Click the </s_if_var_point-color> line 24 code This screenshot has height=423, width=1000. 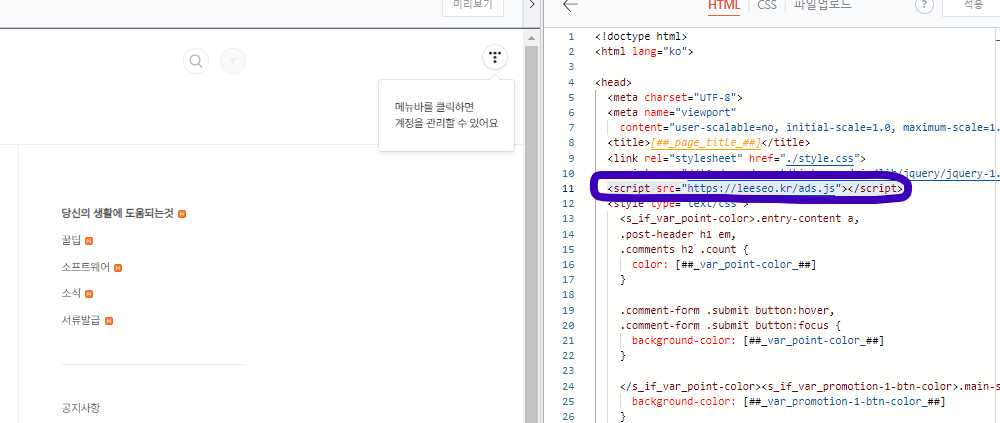click(809, 386)
